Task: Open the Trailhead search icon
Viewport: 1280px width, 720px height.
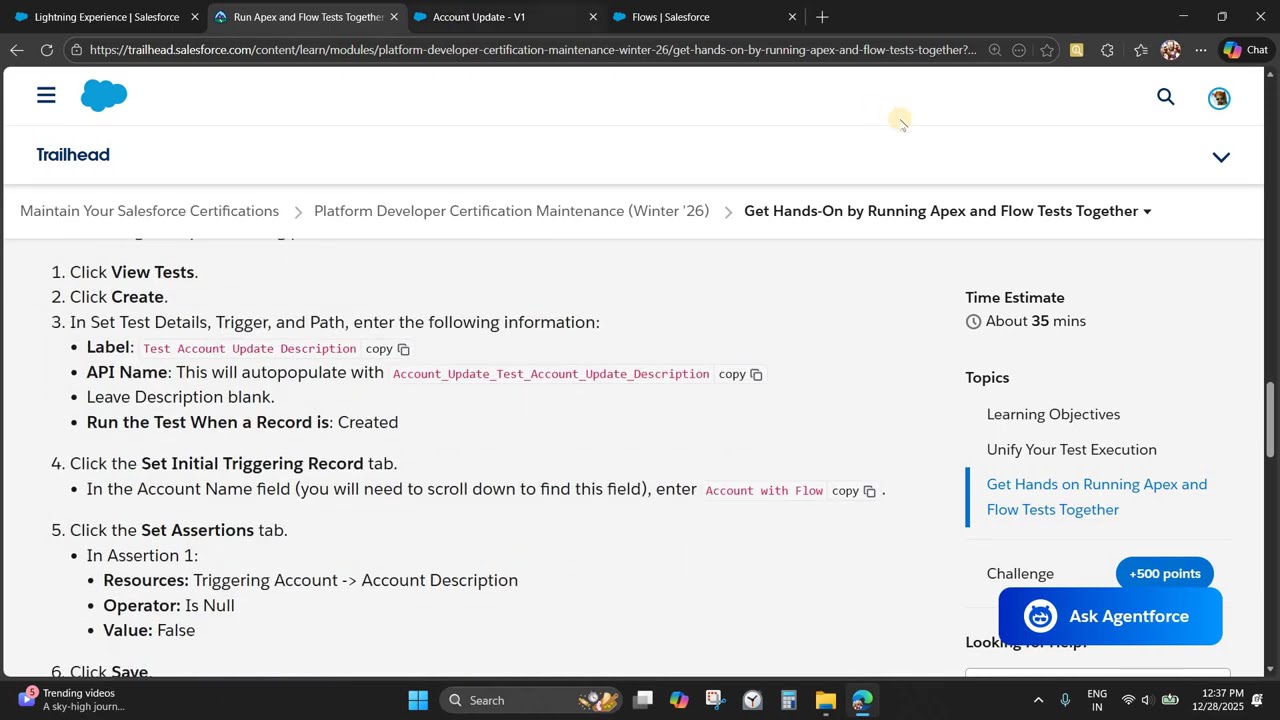Action: (1166, 97)
